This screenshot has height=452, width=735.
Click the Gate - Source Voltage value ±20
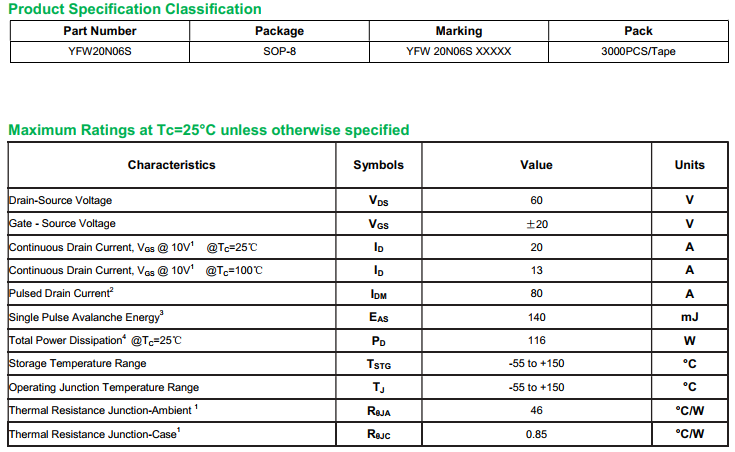(x=536, y=224)
